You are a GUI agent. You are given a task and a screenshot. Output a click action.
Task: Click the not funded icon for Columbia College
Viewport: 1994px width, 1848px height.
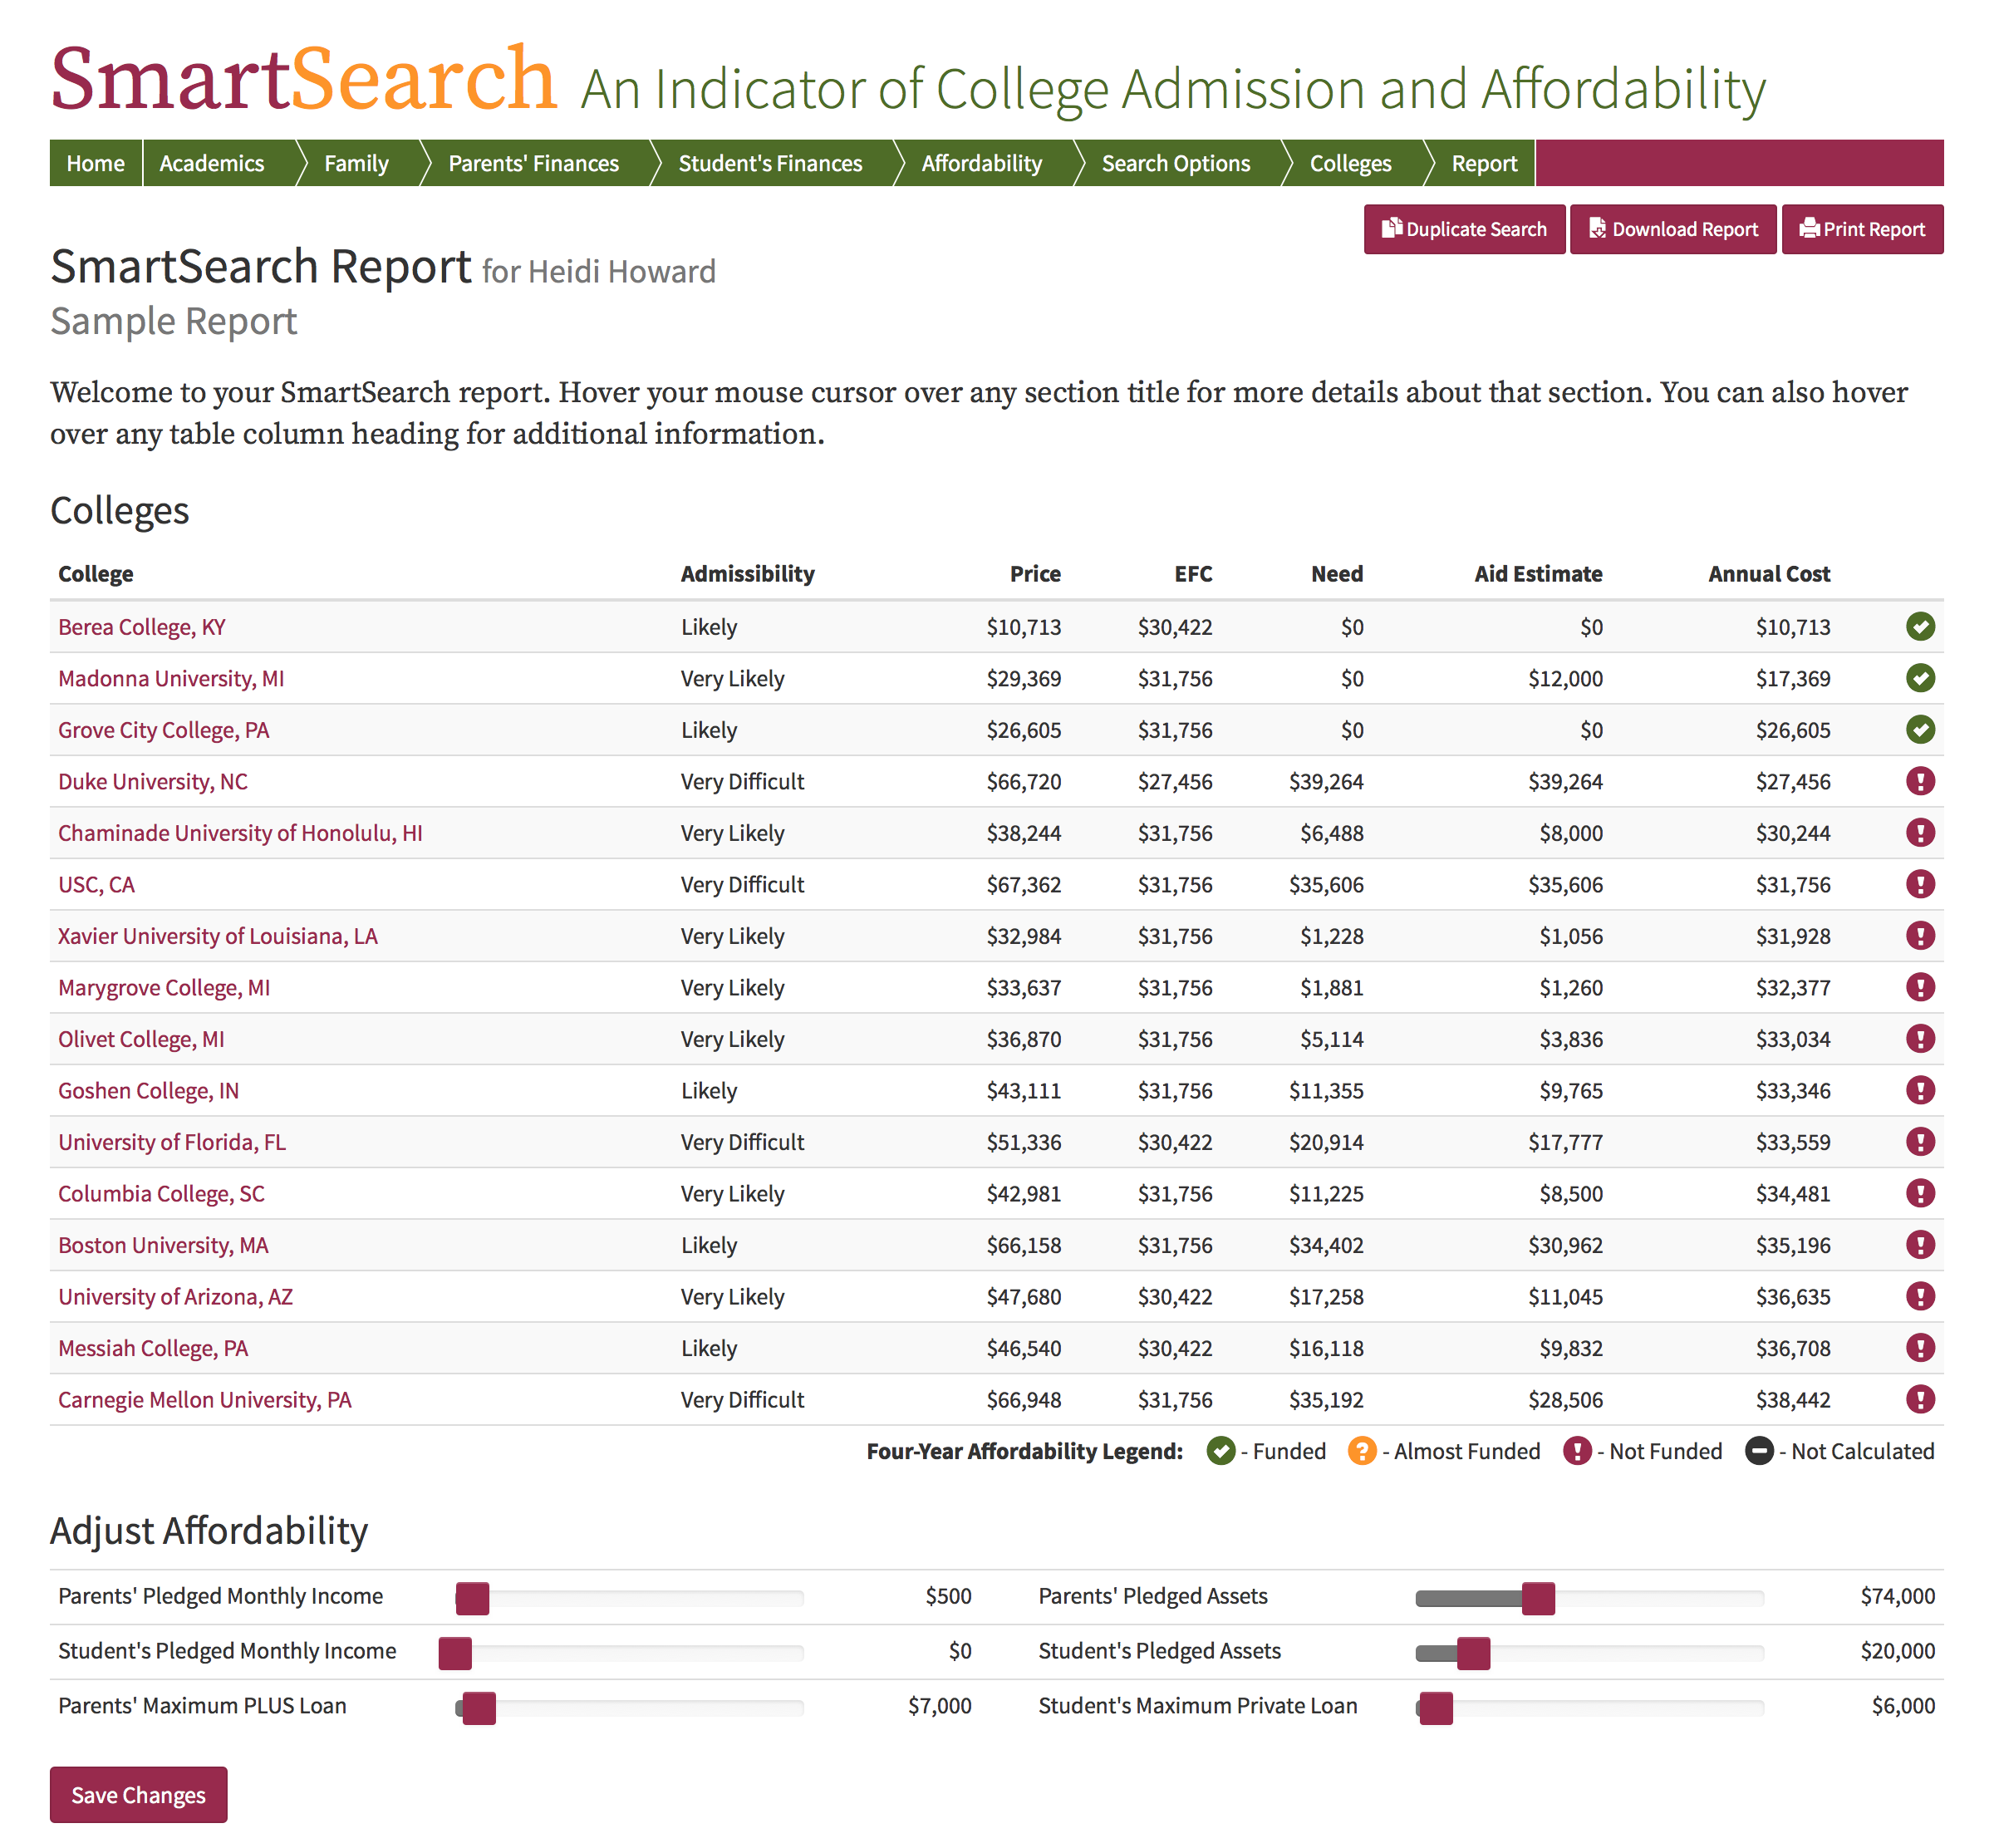pyautogui.click(x=1919, y=1193)
